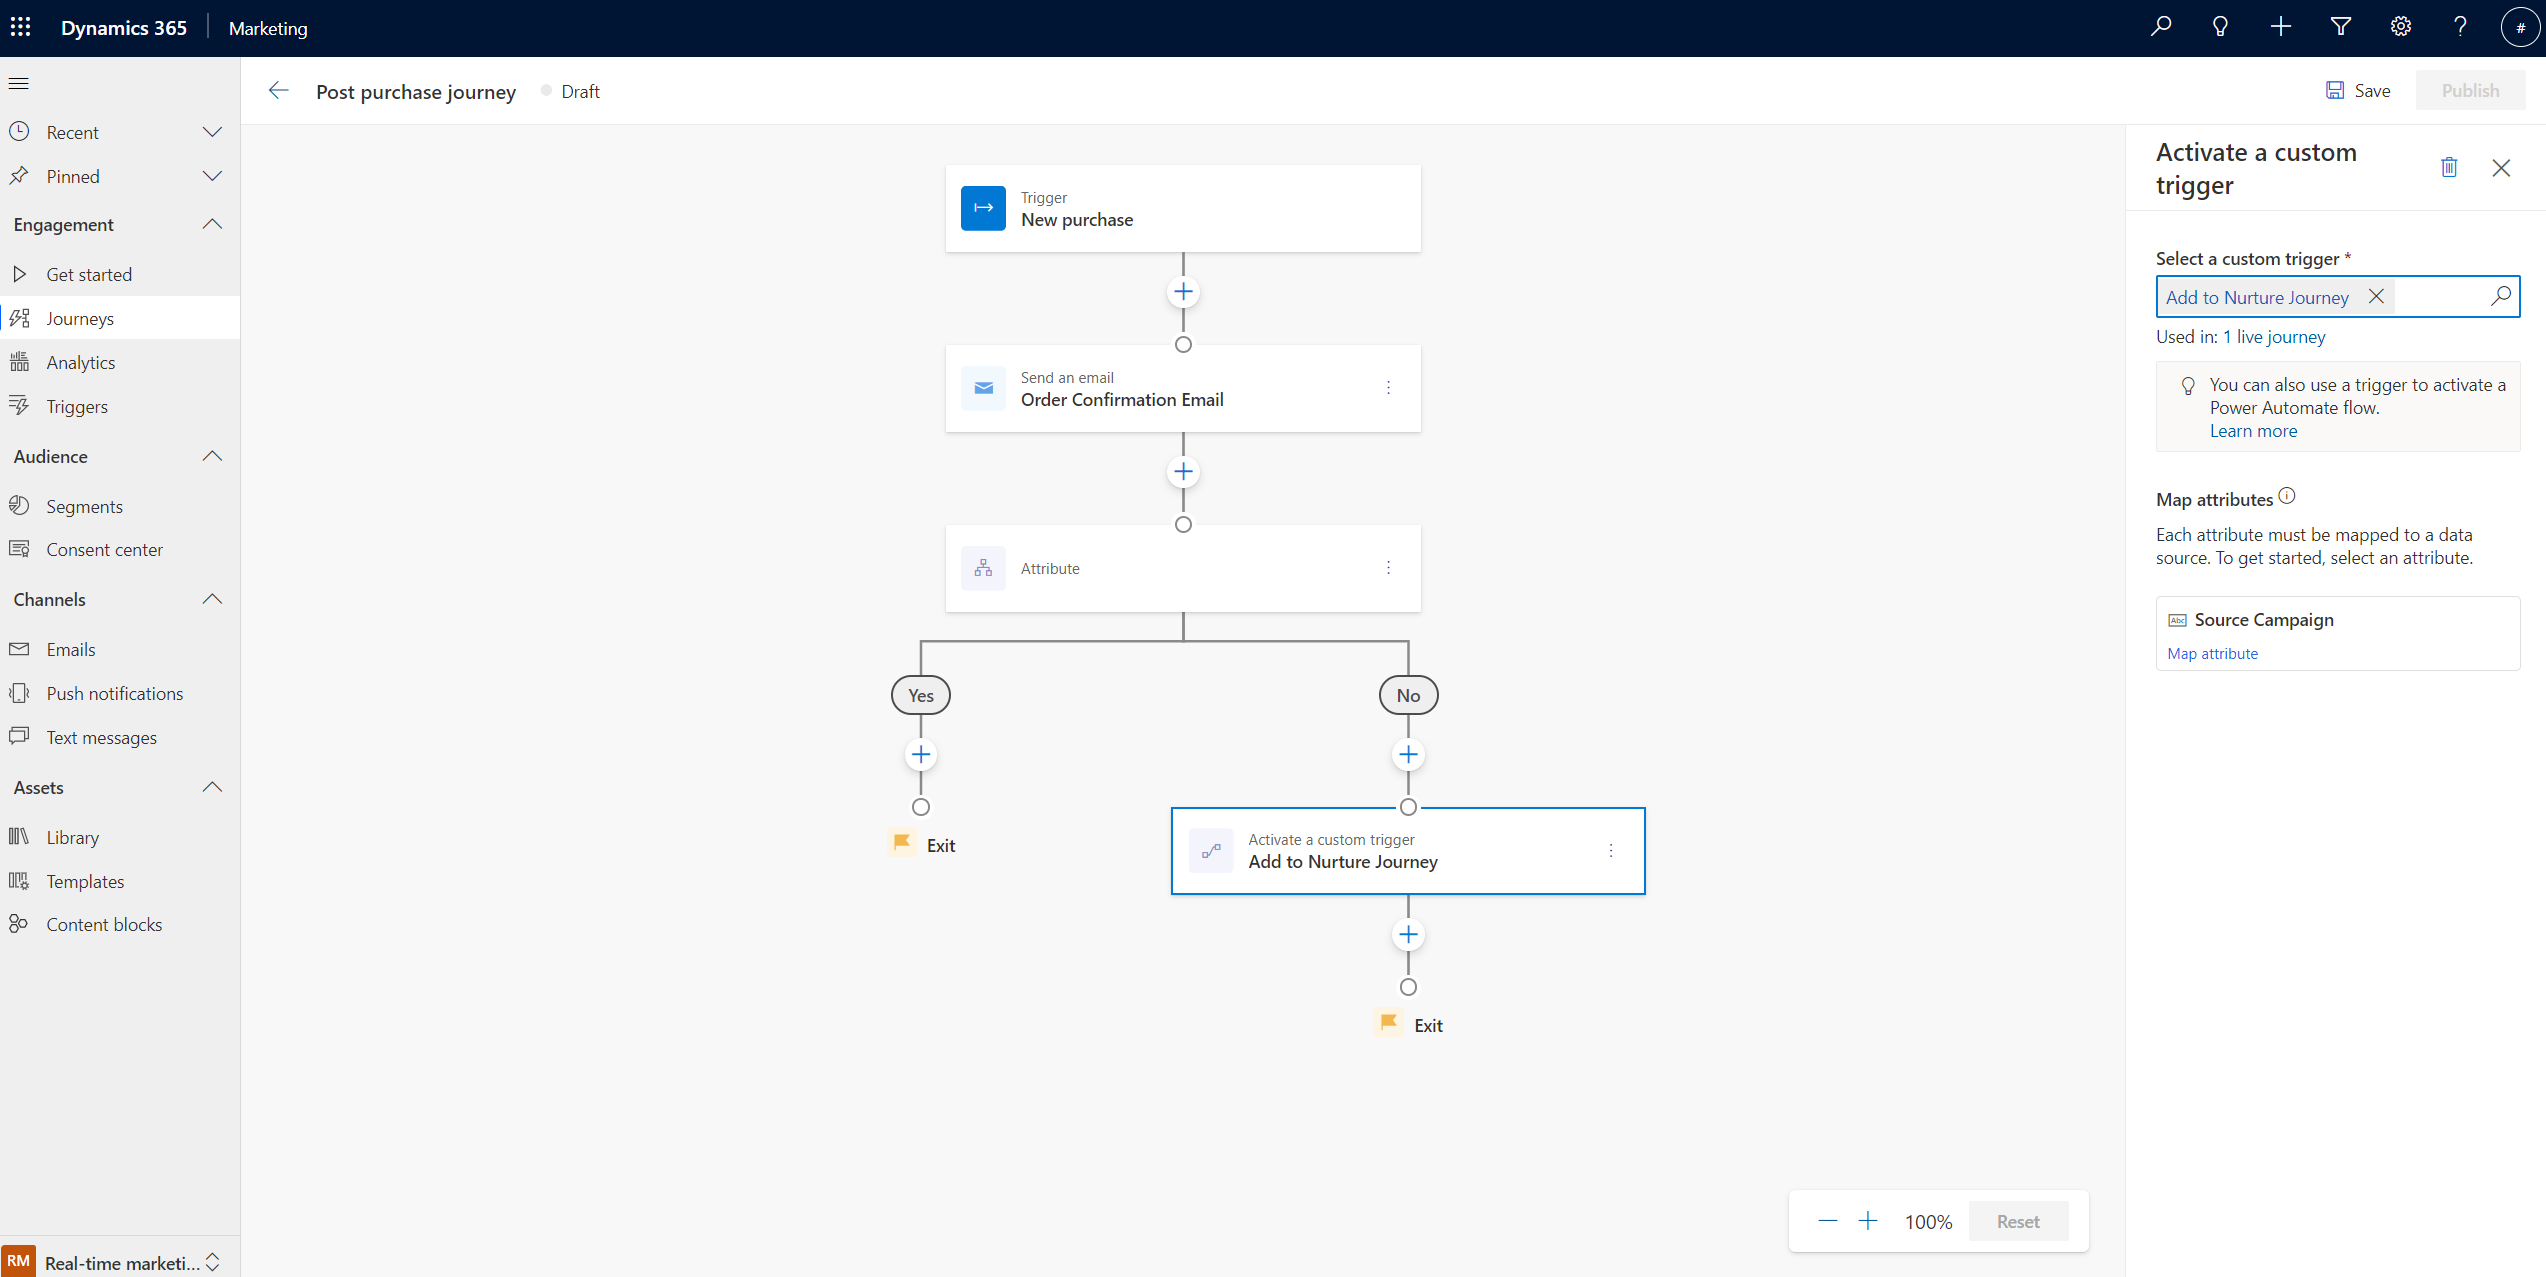2546x1277 pixels.
Task: Click the Save button
Action: point(2357,90)
